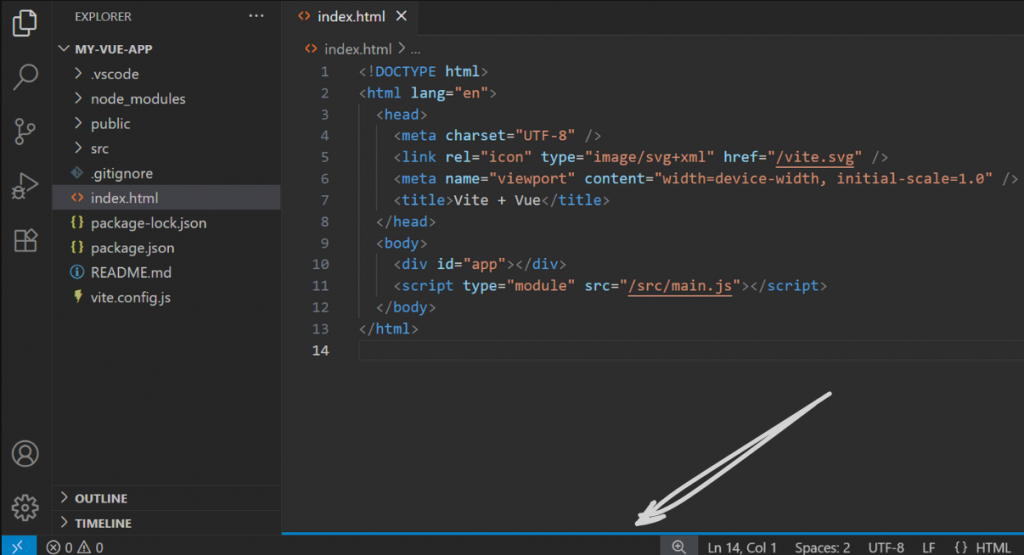Click "UTF-8" charset value on line 4

coord(545,135)
